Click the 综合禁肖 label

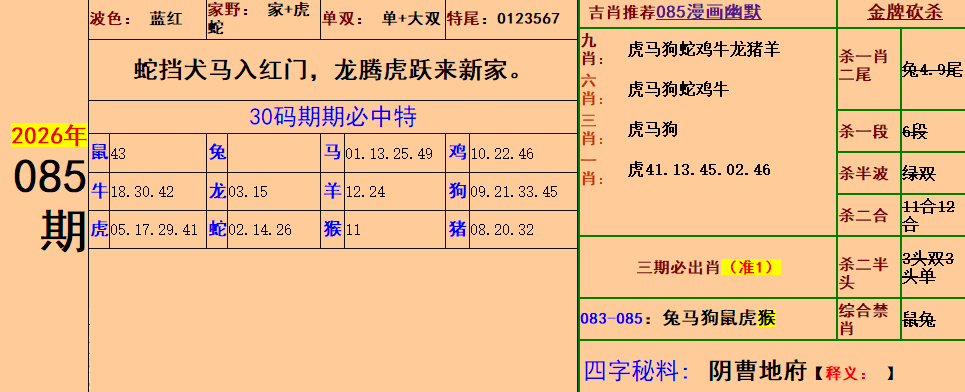pos(863,319)
